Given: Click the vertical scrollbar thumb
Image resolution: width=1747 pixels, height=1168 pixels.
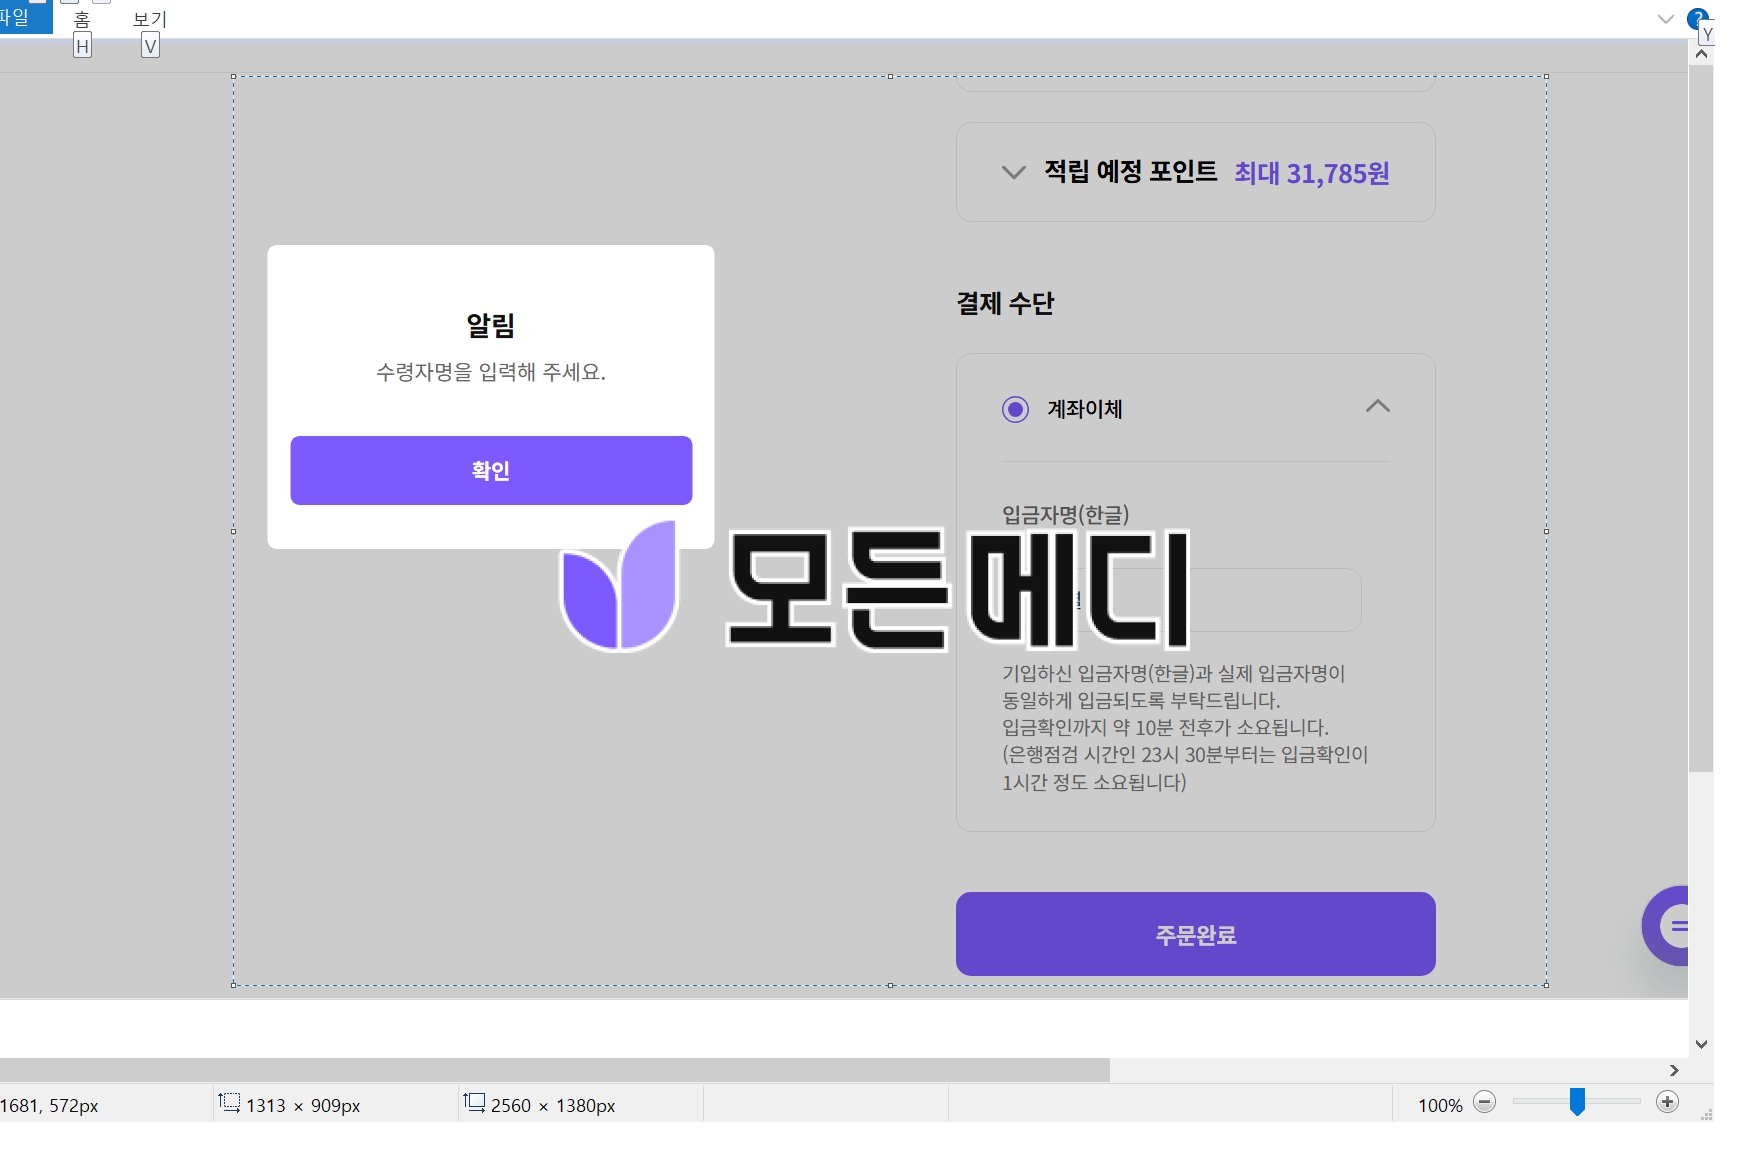Looking at the screenshot, I should click(1701, 418).
